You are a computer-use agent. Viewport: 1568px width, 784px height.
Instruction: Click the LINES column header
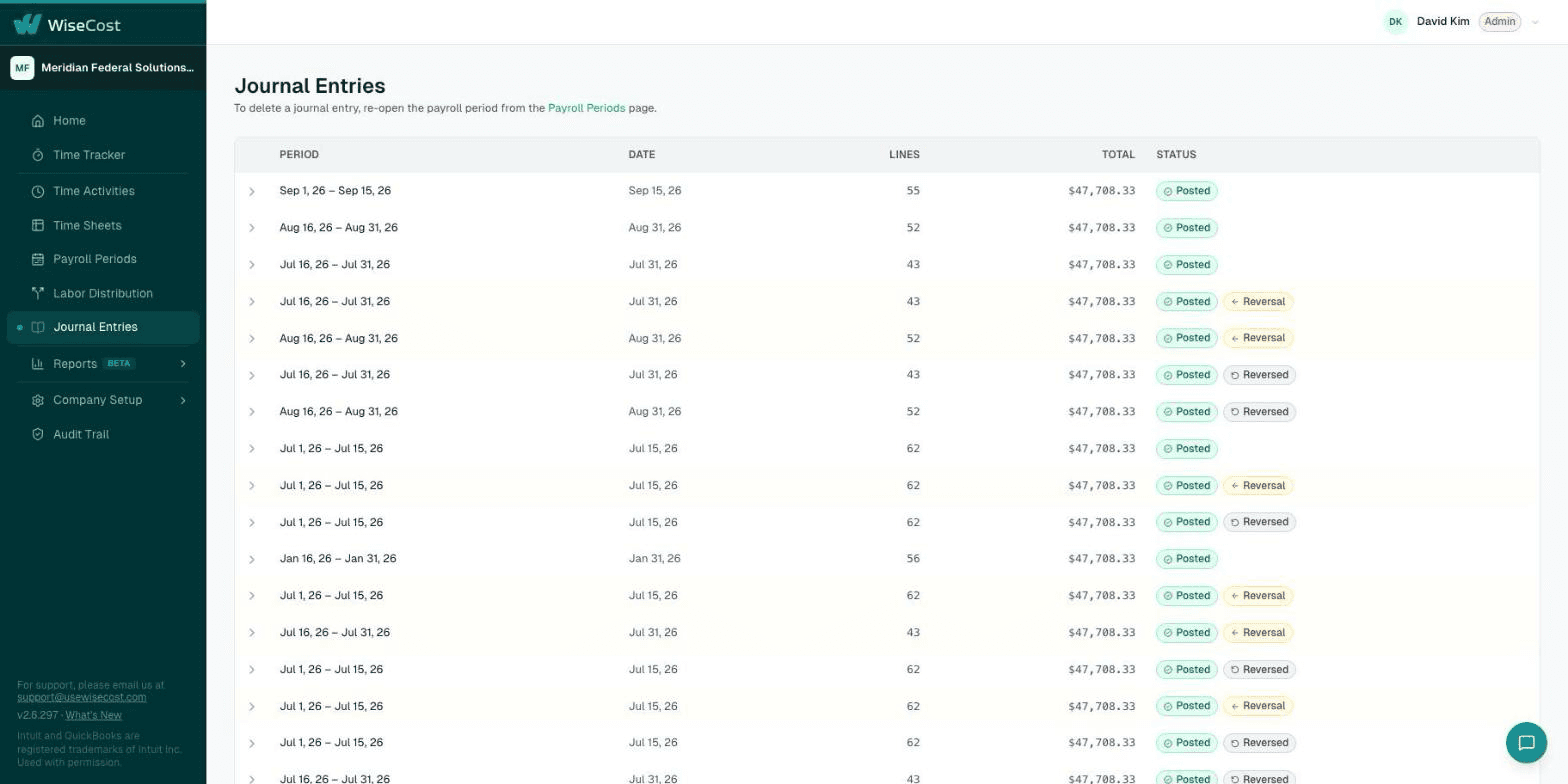(x=904, y=155)
